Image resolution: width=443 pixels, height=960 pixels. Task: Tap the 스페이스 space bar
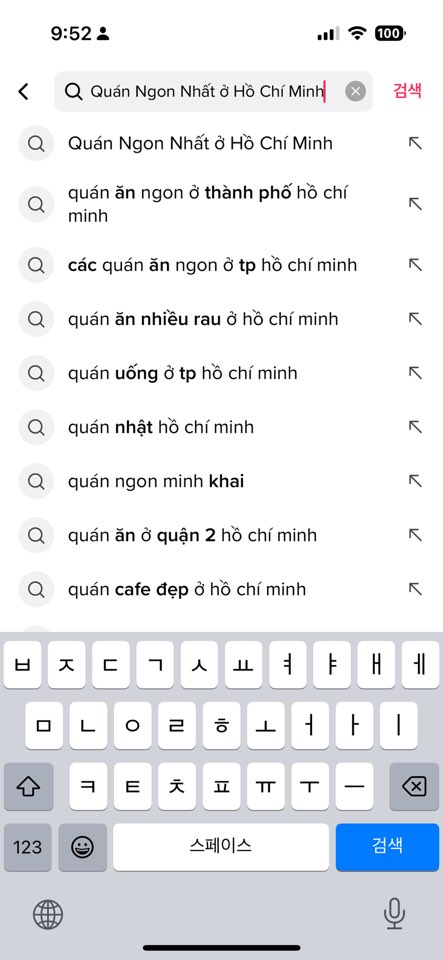(x=221, y=847)
